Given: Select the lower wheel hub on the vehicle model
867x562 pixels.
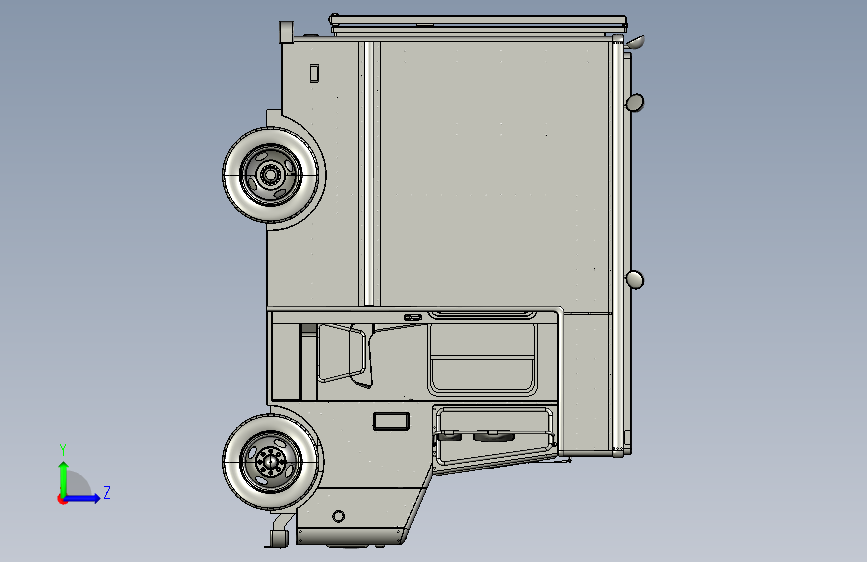Looking at the screenshot, I should click(x=270, y=461).
